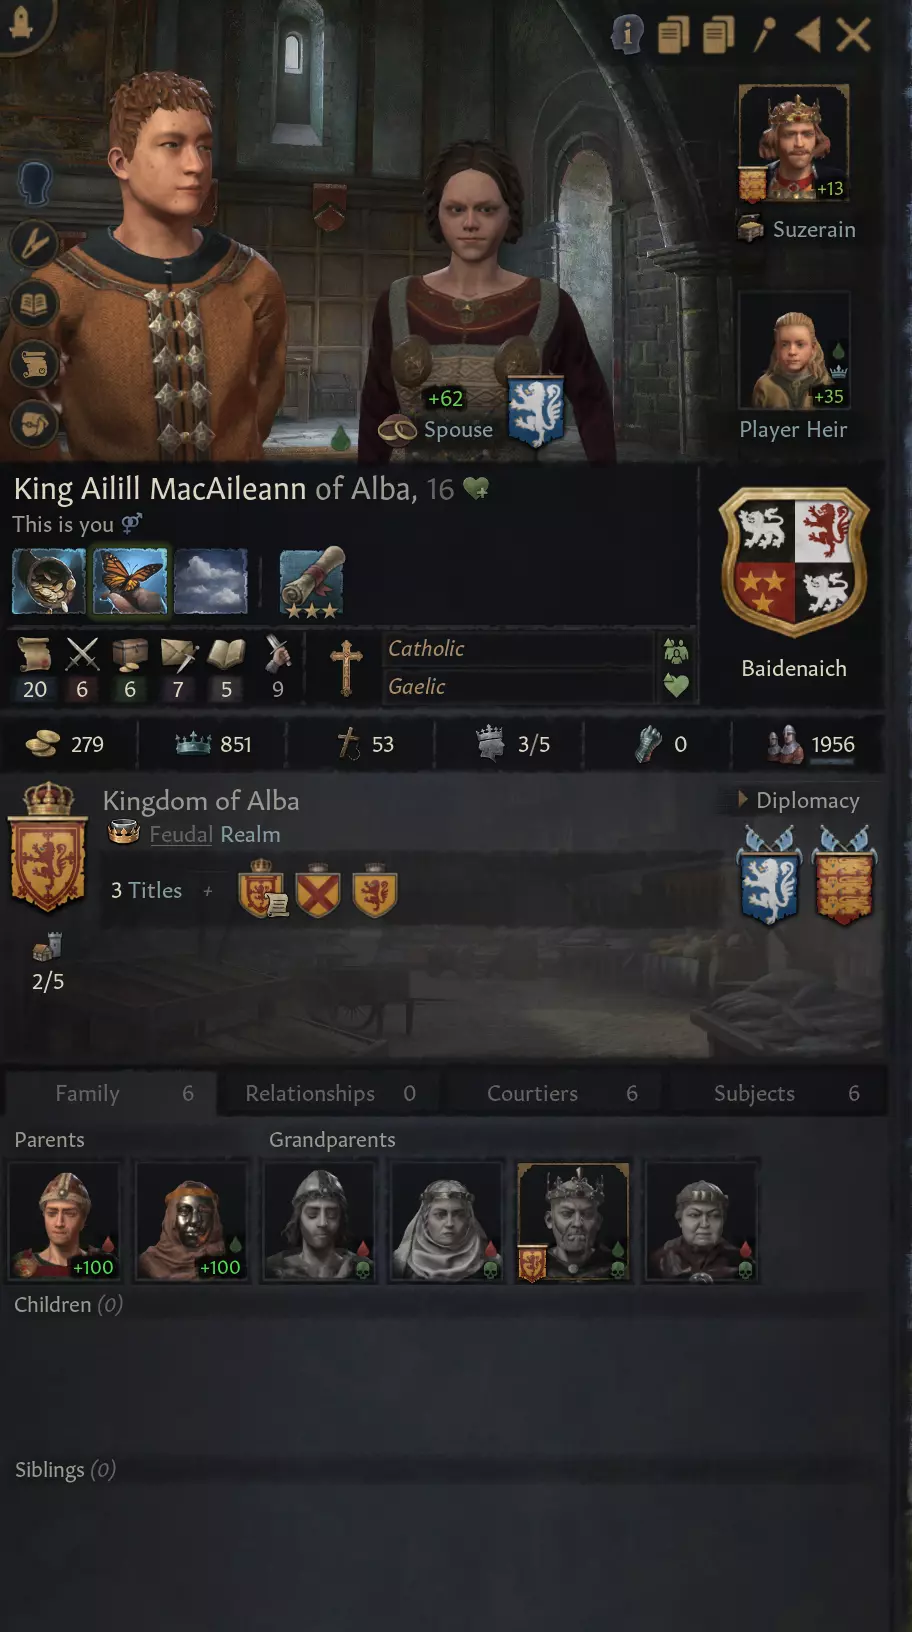Click the Catholic faith cross icon
Screen dimensions: 912x1632
tap(346, 667)
